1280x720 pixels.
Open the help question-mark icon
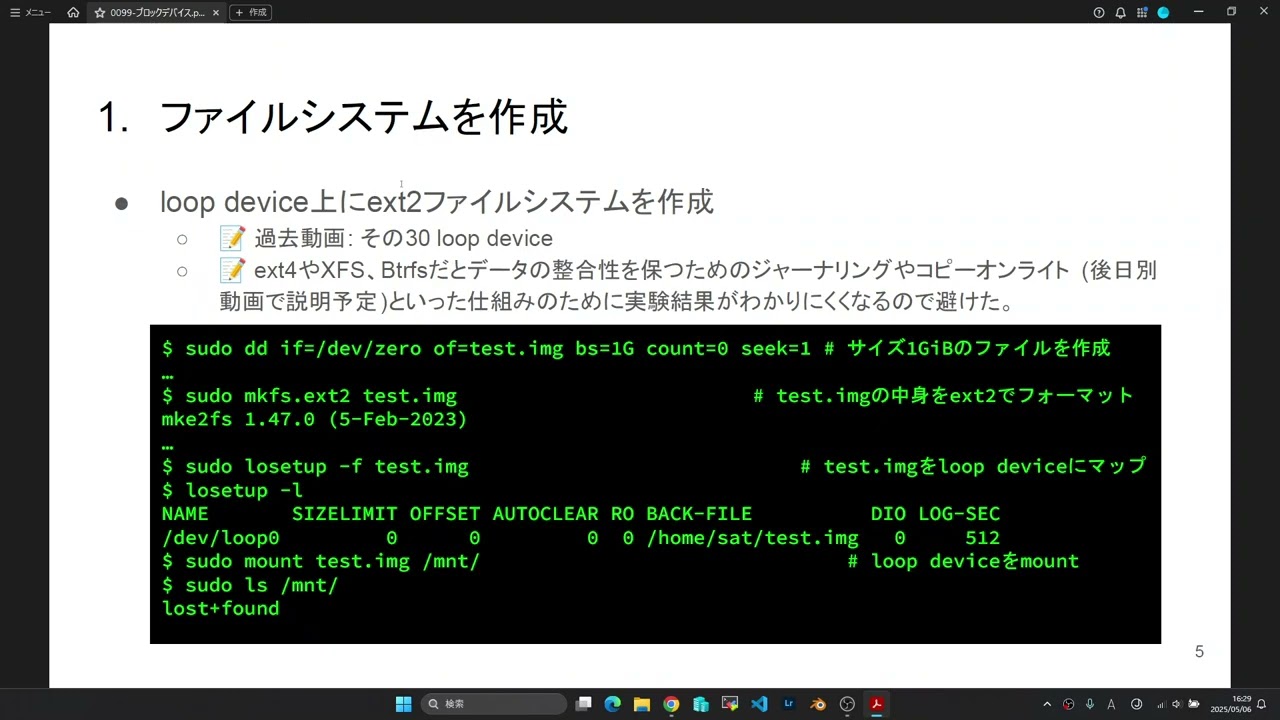(1099, 12)
